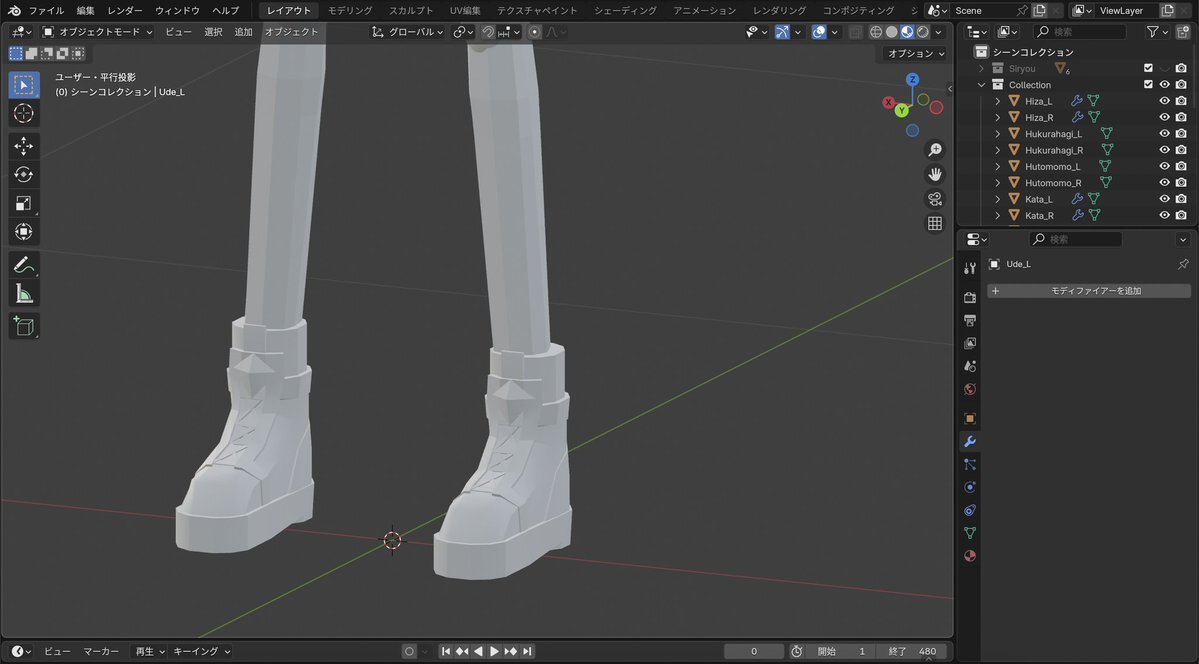The height and width of the screenshot is (664, 1199).
Task: Select the Rotate tool
Action: [24, 175]
